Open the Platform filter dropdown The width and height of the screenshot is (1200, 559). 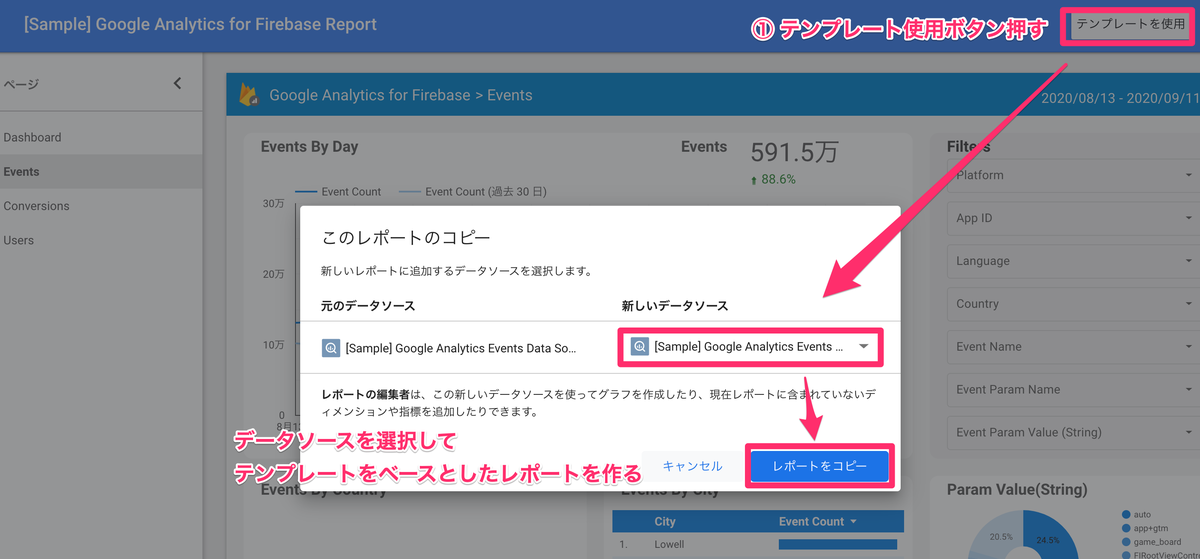(x=1073, y=175)
